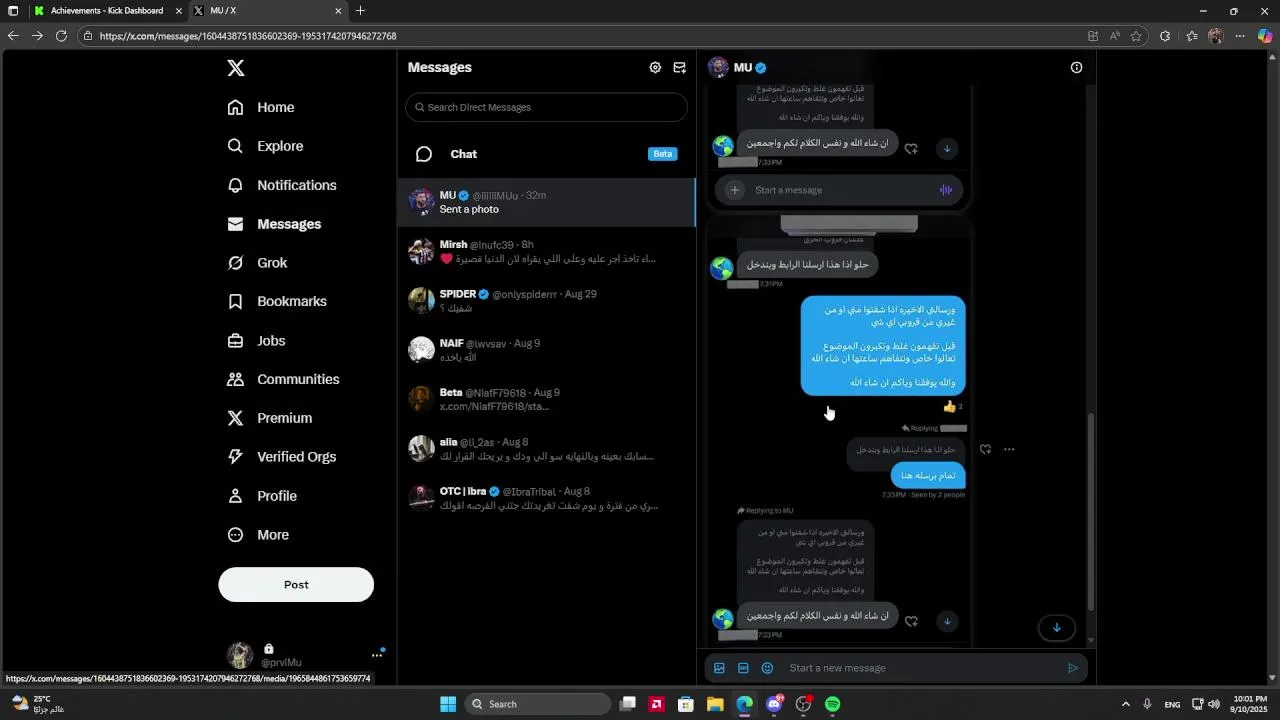Open the GIF picker icon
Viewport: 1280px width, 720px height.
[743, 668]
